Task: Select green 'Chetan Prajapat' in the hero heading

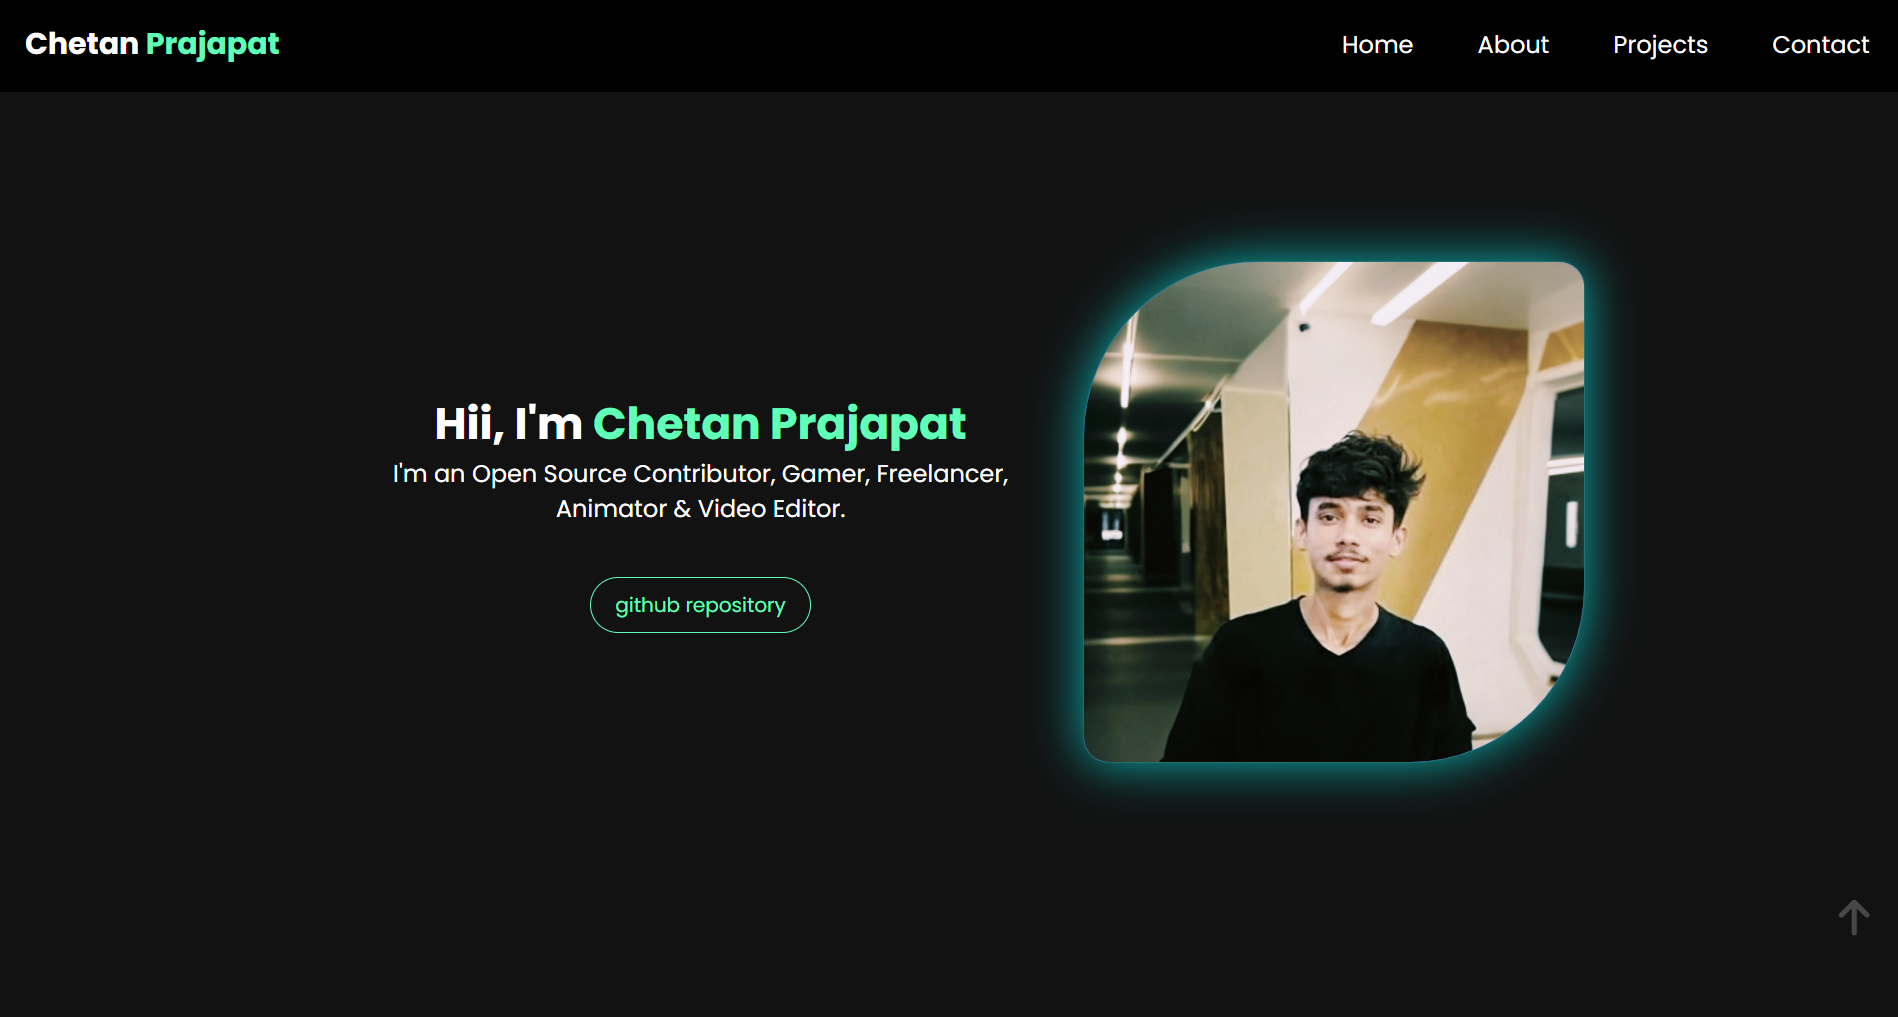Action: click(x=780, y=425)
